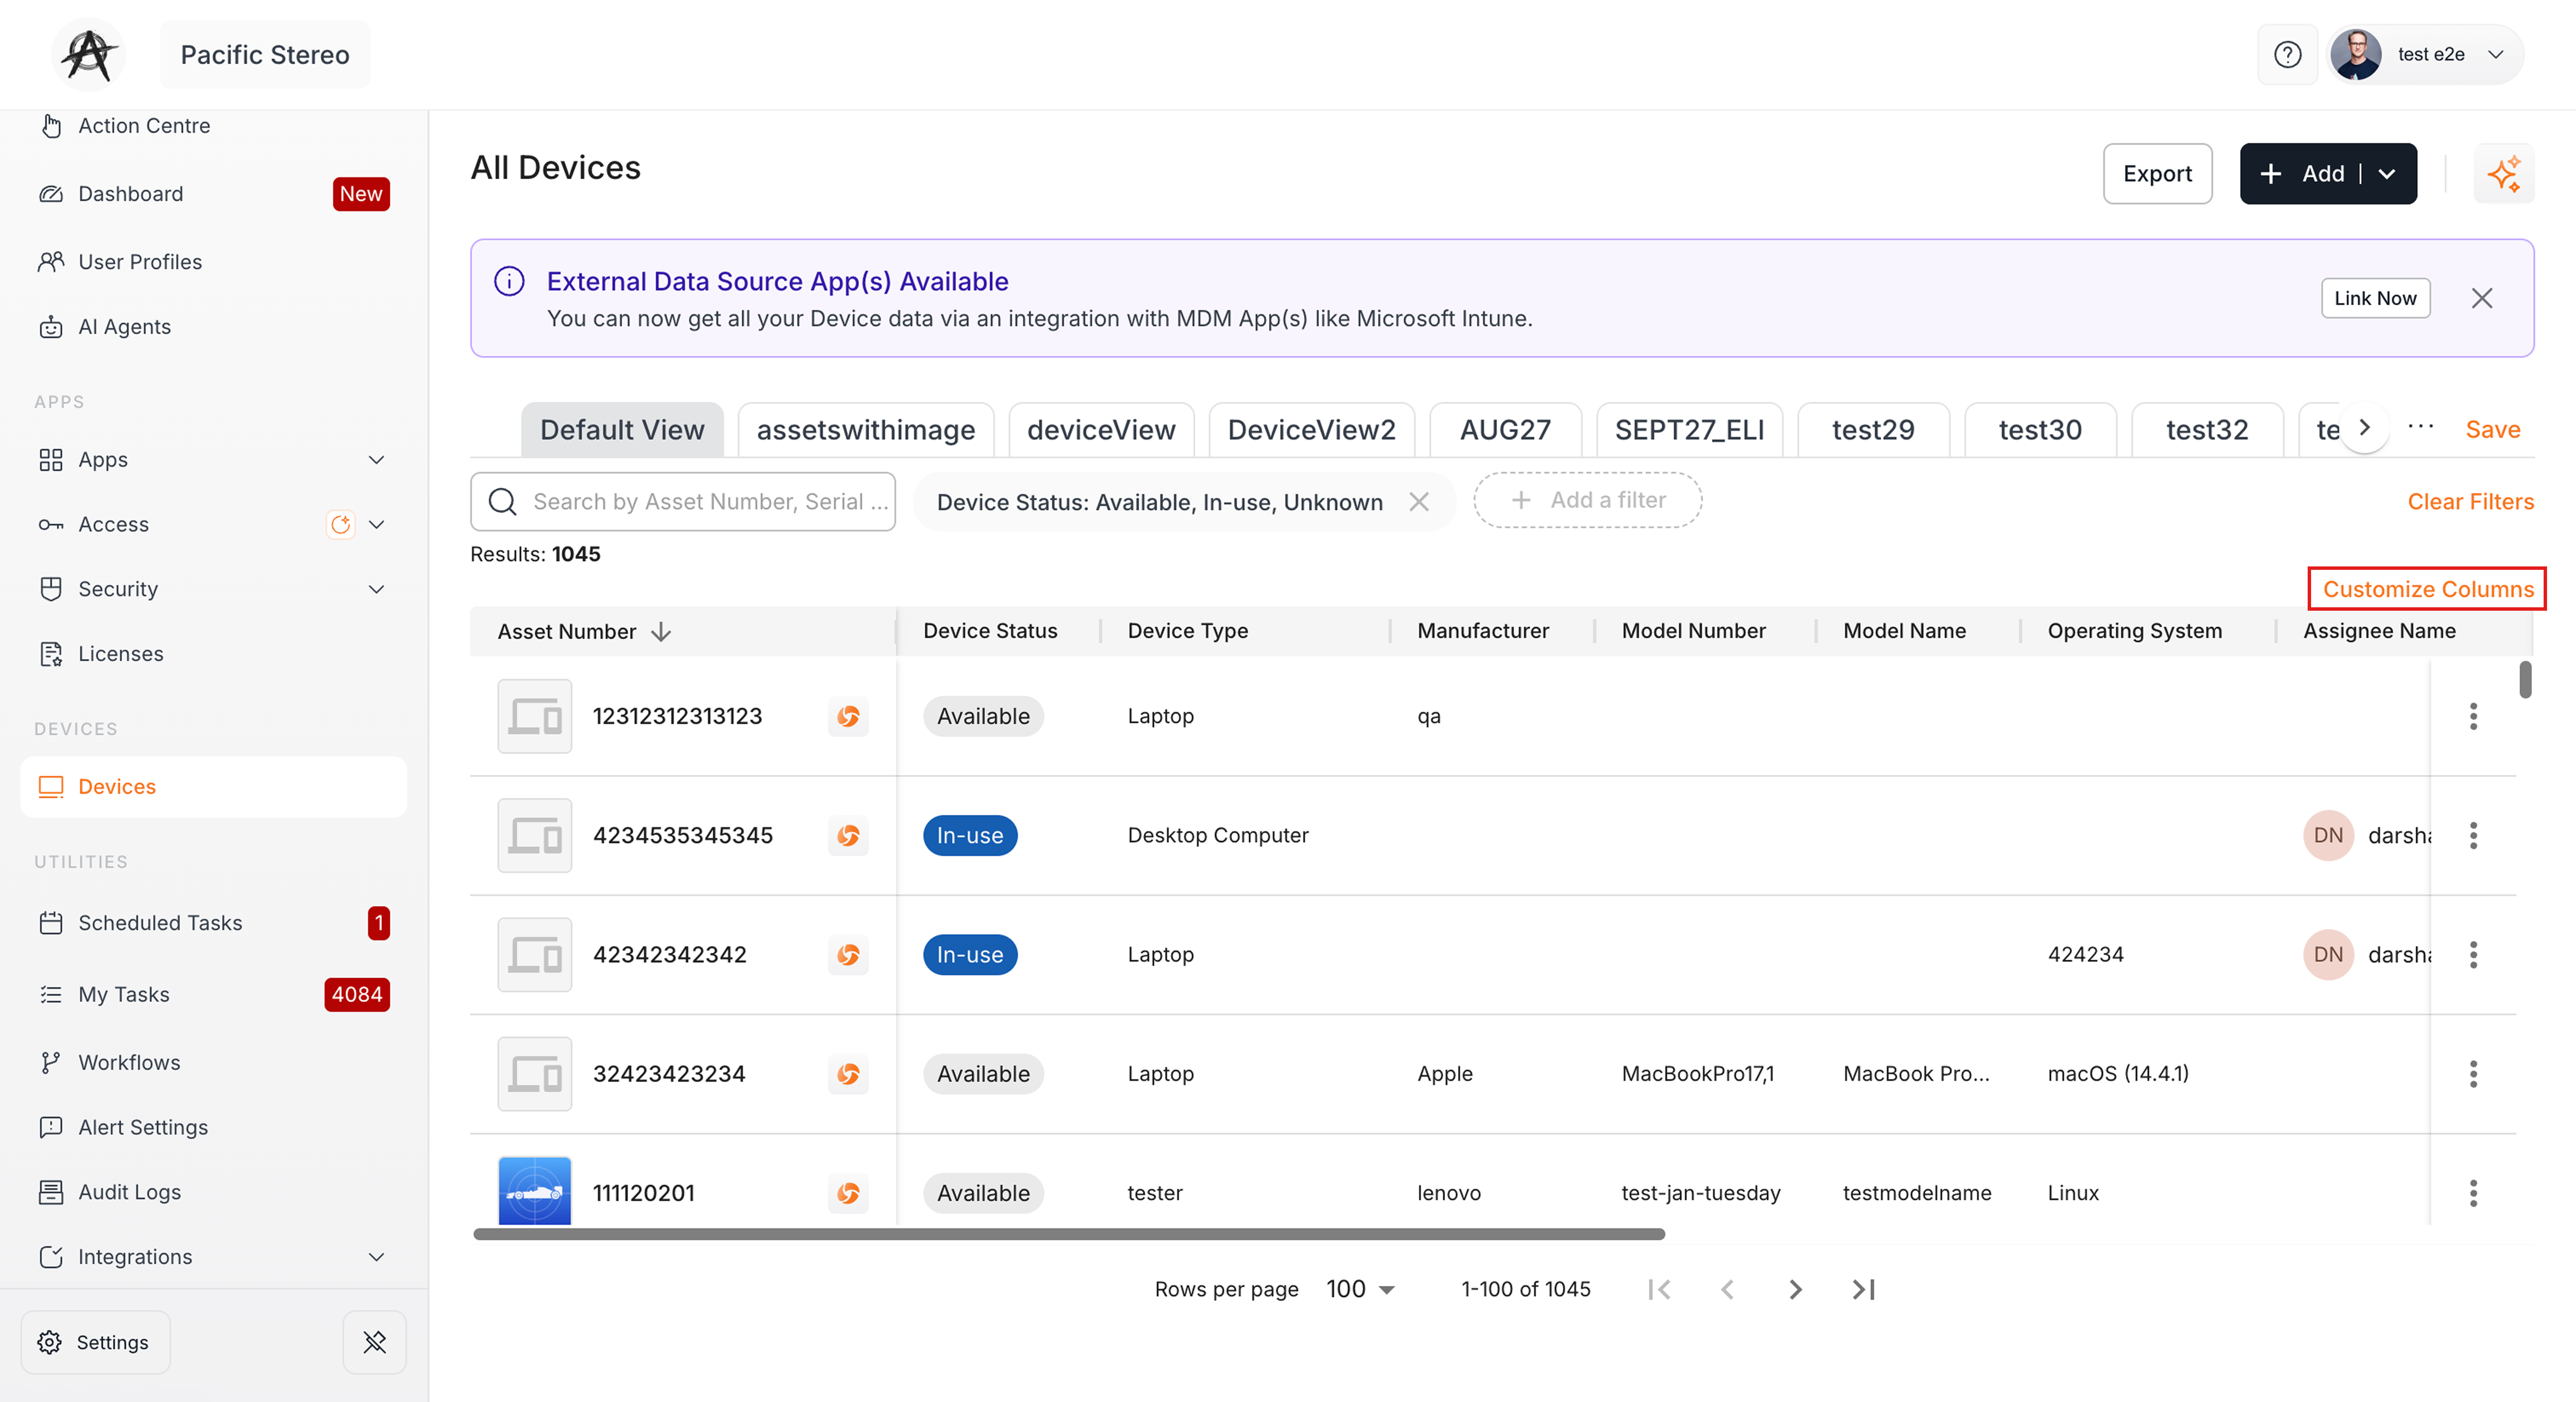Click the Pacific Stereo logo icon
The height and width of the screenshot is (1402, 2576).
click(x=89, y=54)
